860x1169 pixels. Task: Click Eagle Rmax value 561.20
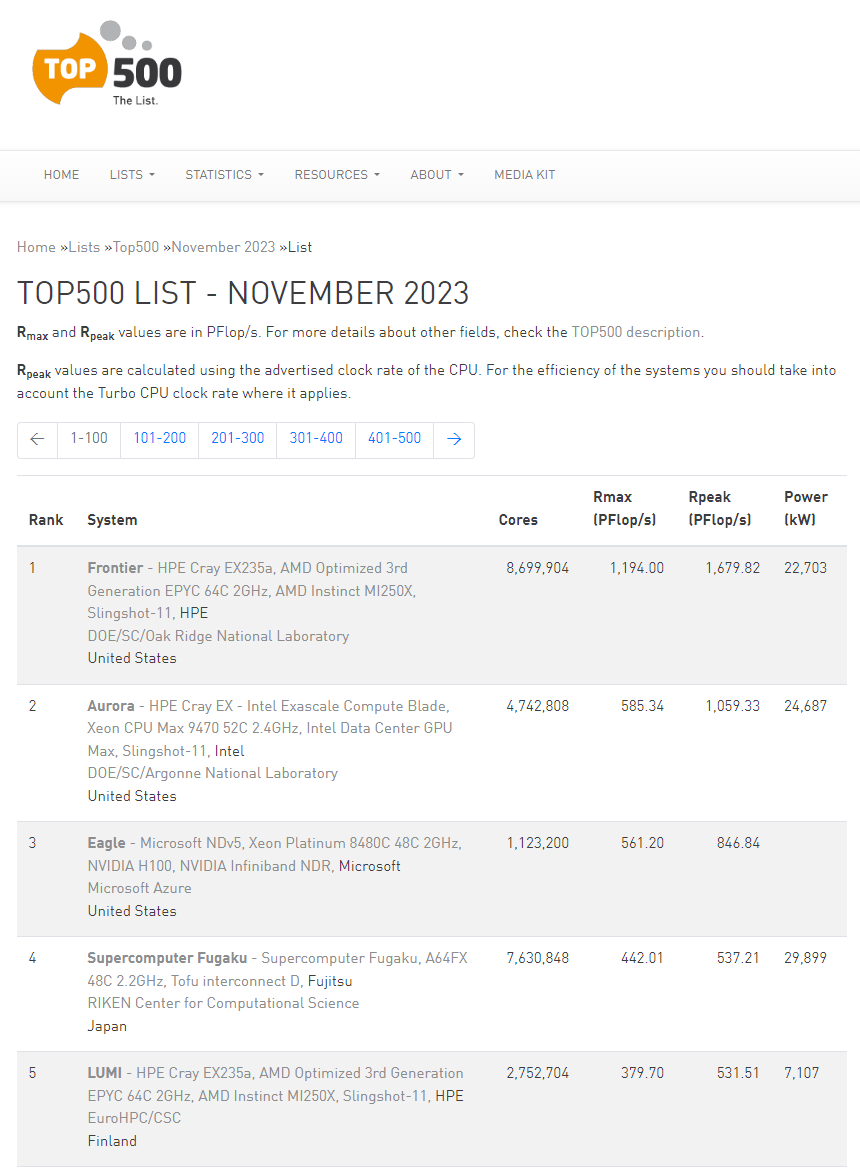click(x=642, y=843)
